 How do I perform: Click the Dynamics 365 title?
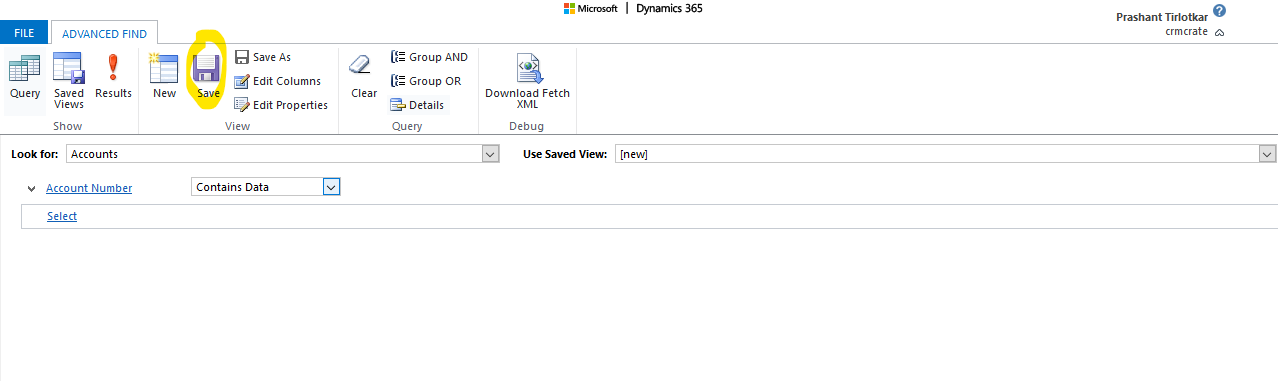click(x=669, y=8)
